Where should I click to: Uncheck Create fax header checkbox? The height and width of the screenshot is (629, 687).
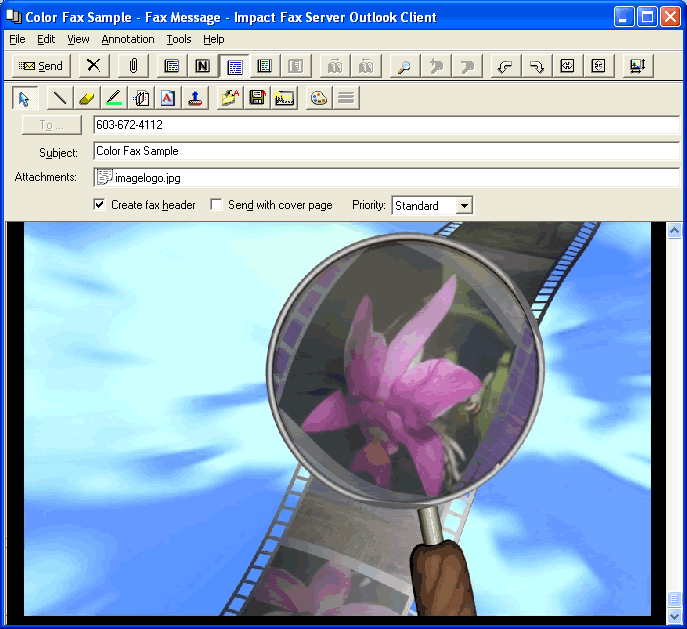tap(99, 205)
